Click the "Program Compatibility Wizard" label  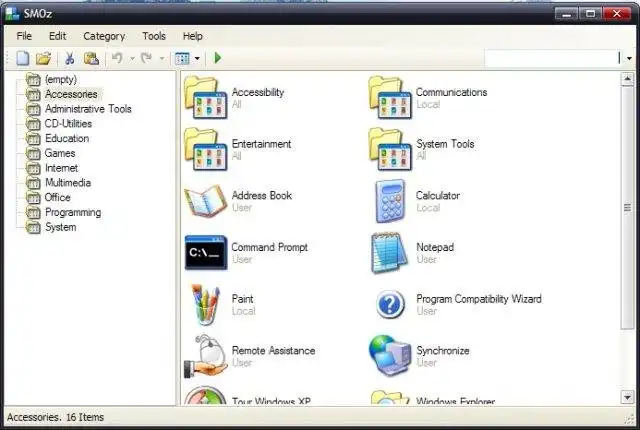479,299
